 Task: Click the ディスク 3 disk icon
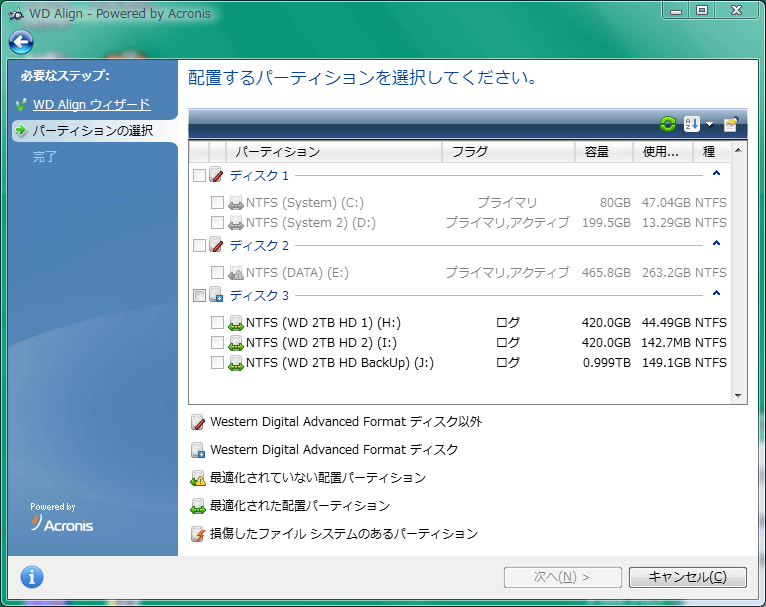[x=216, y=294]
